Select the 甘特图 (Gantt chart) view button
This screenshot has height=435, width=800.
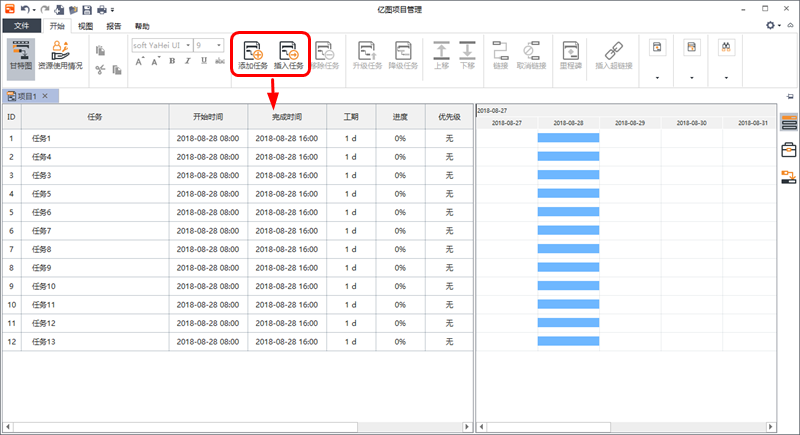(x=20, y=55)
